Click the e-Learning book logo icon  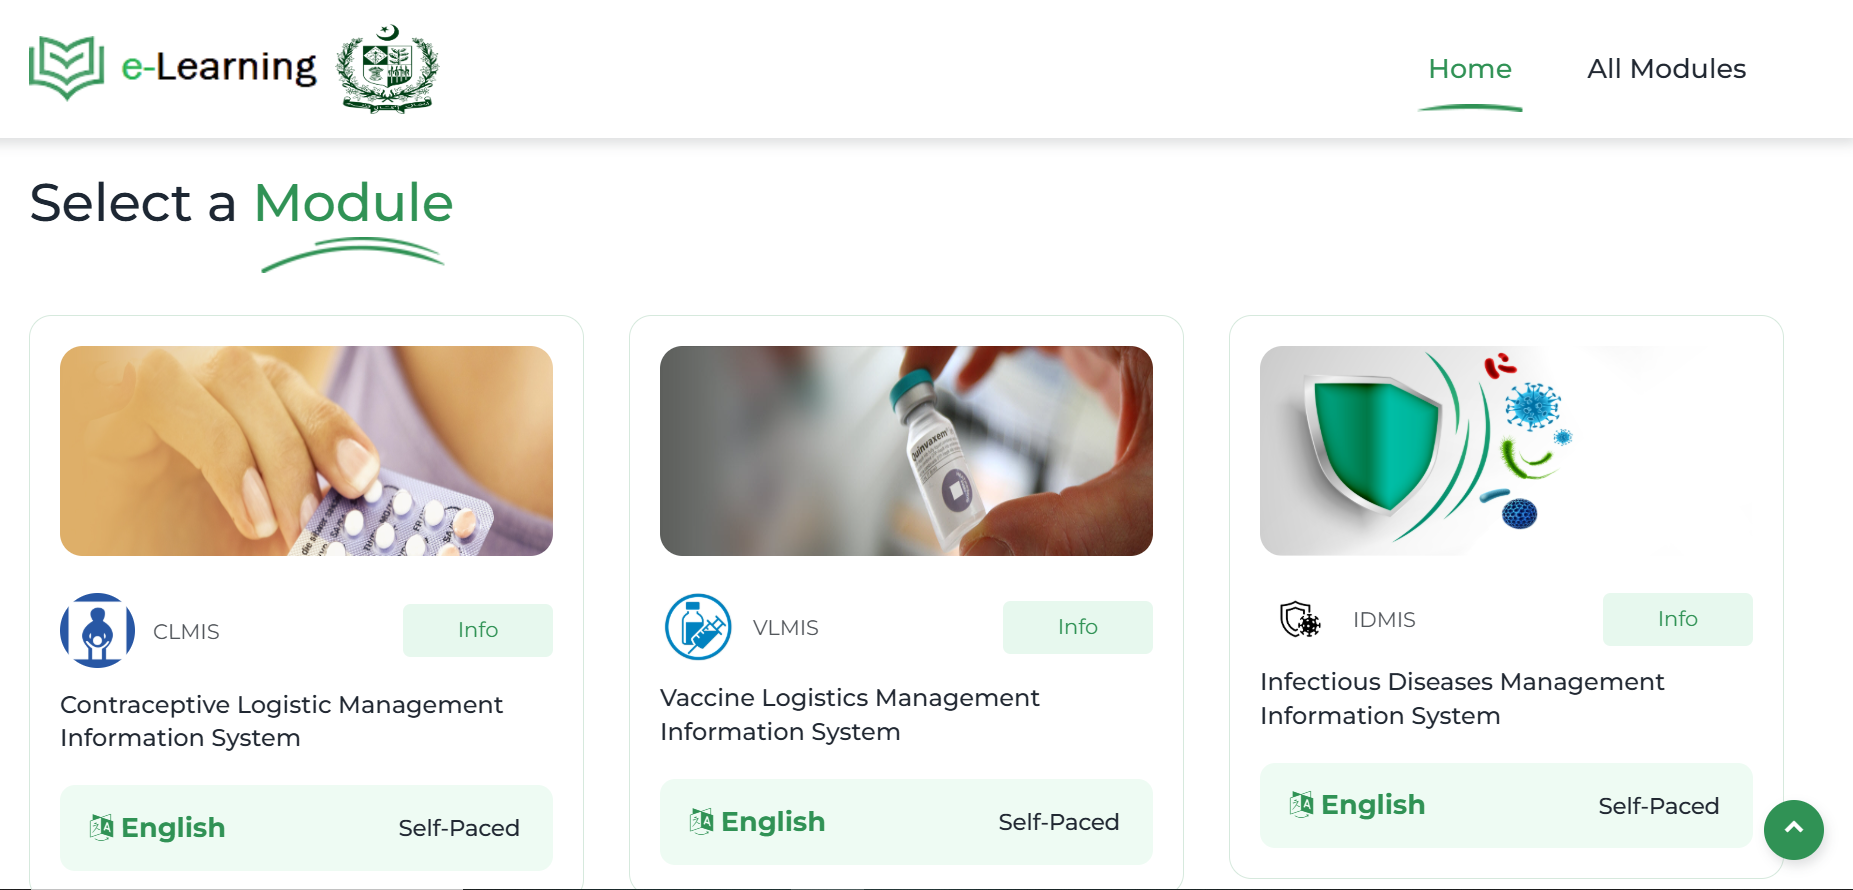point(66,68)
